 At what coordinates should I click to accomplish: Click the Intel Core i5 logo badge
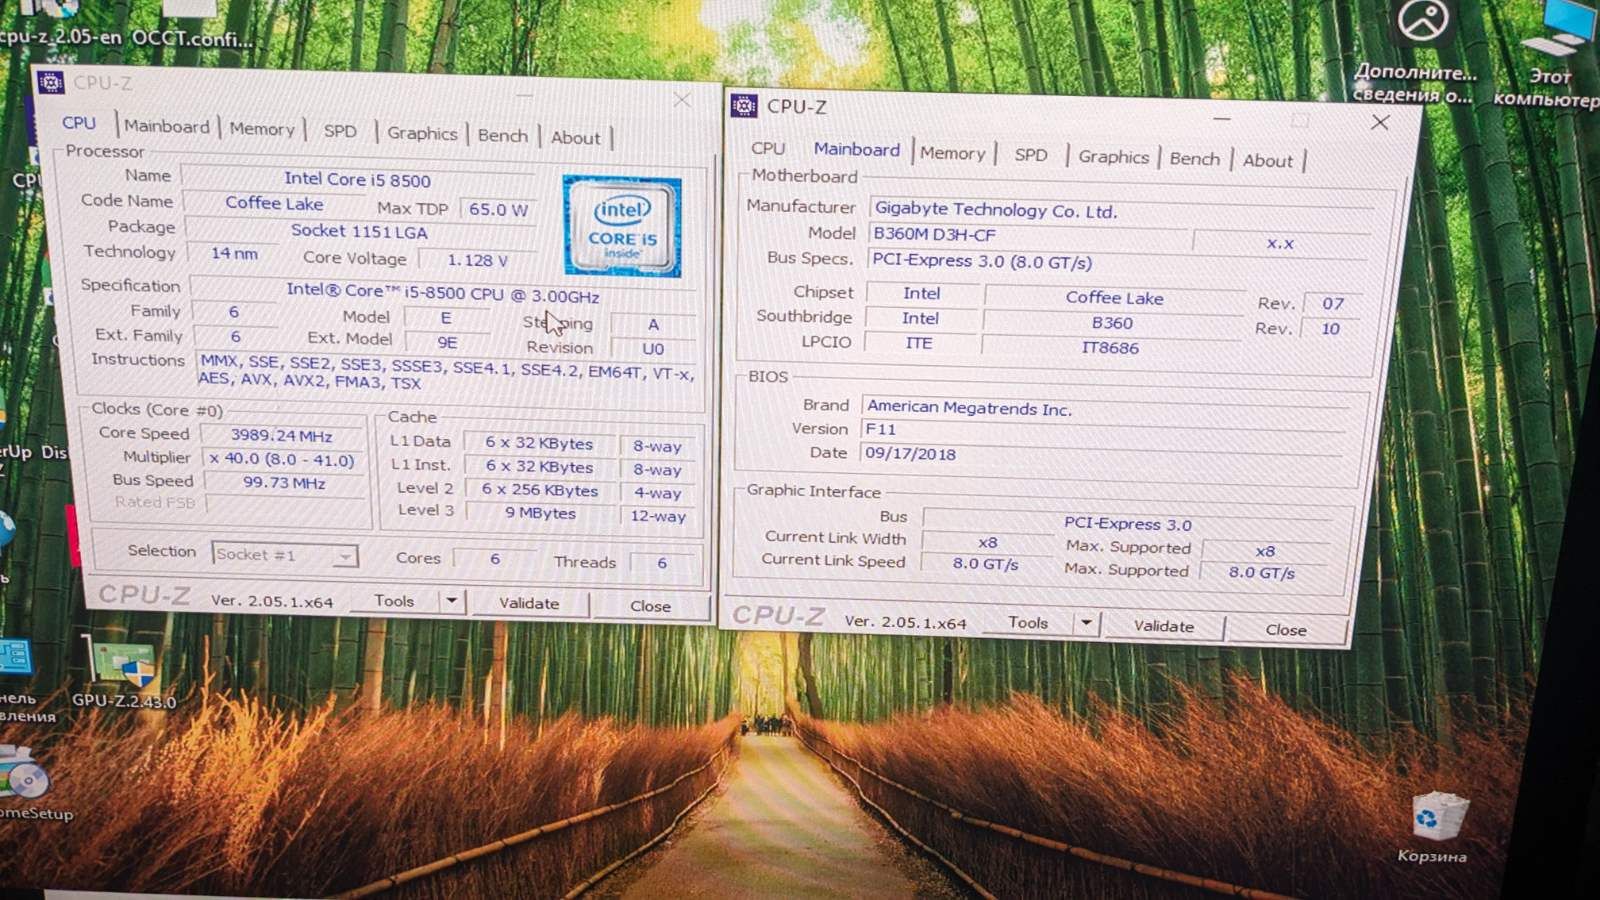tap(622, 226)
